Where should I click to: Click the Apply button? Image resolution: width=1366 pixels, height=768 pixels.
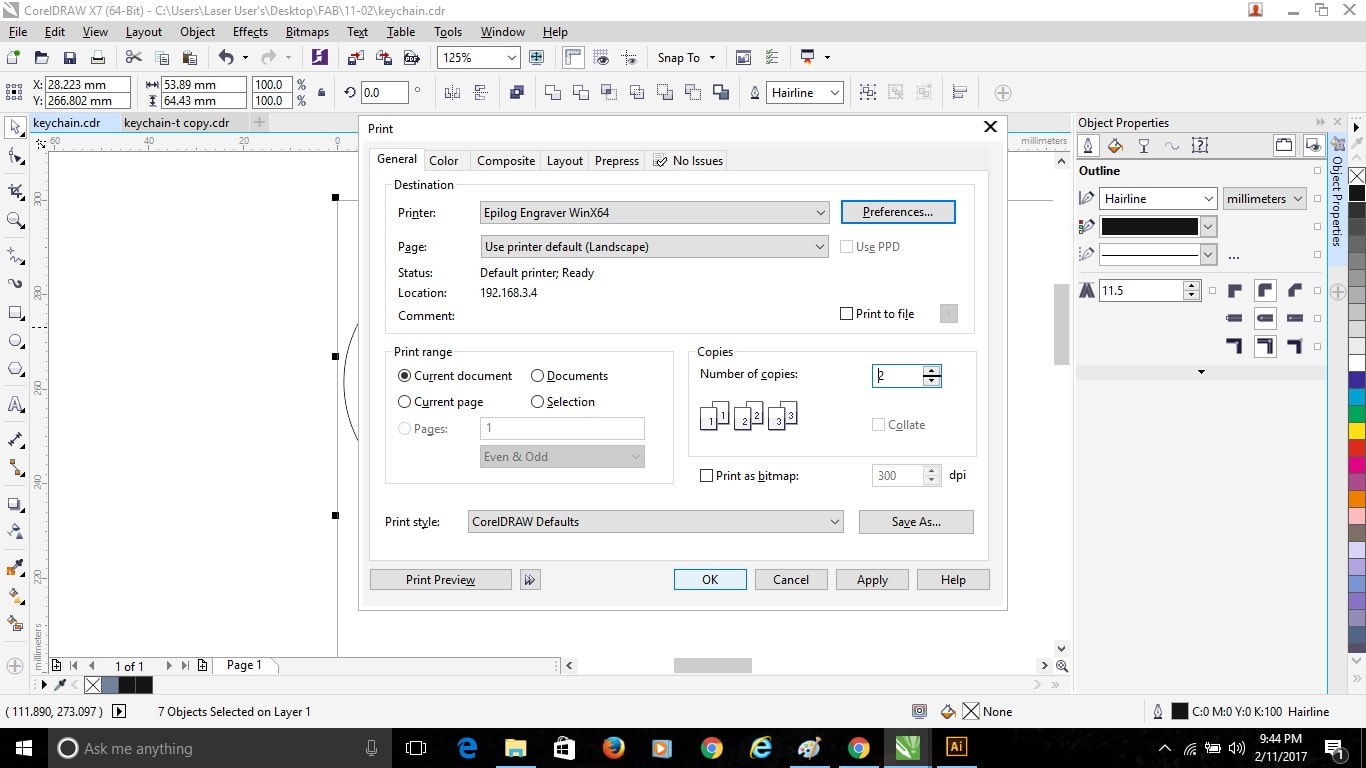[872, 580]
